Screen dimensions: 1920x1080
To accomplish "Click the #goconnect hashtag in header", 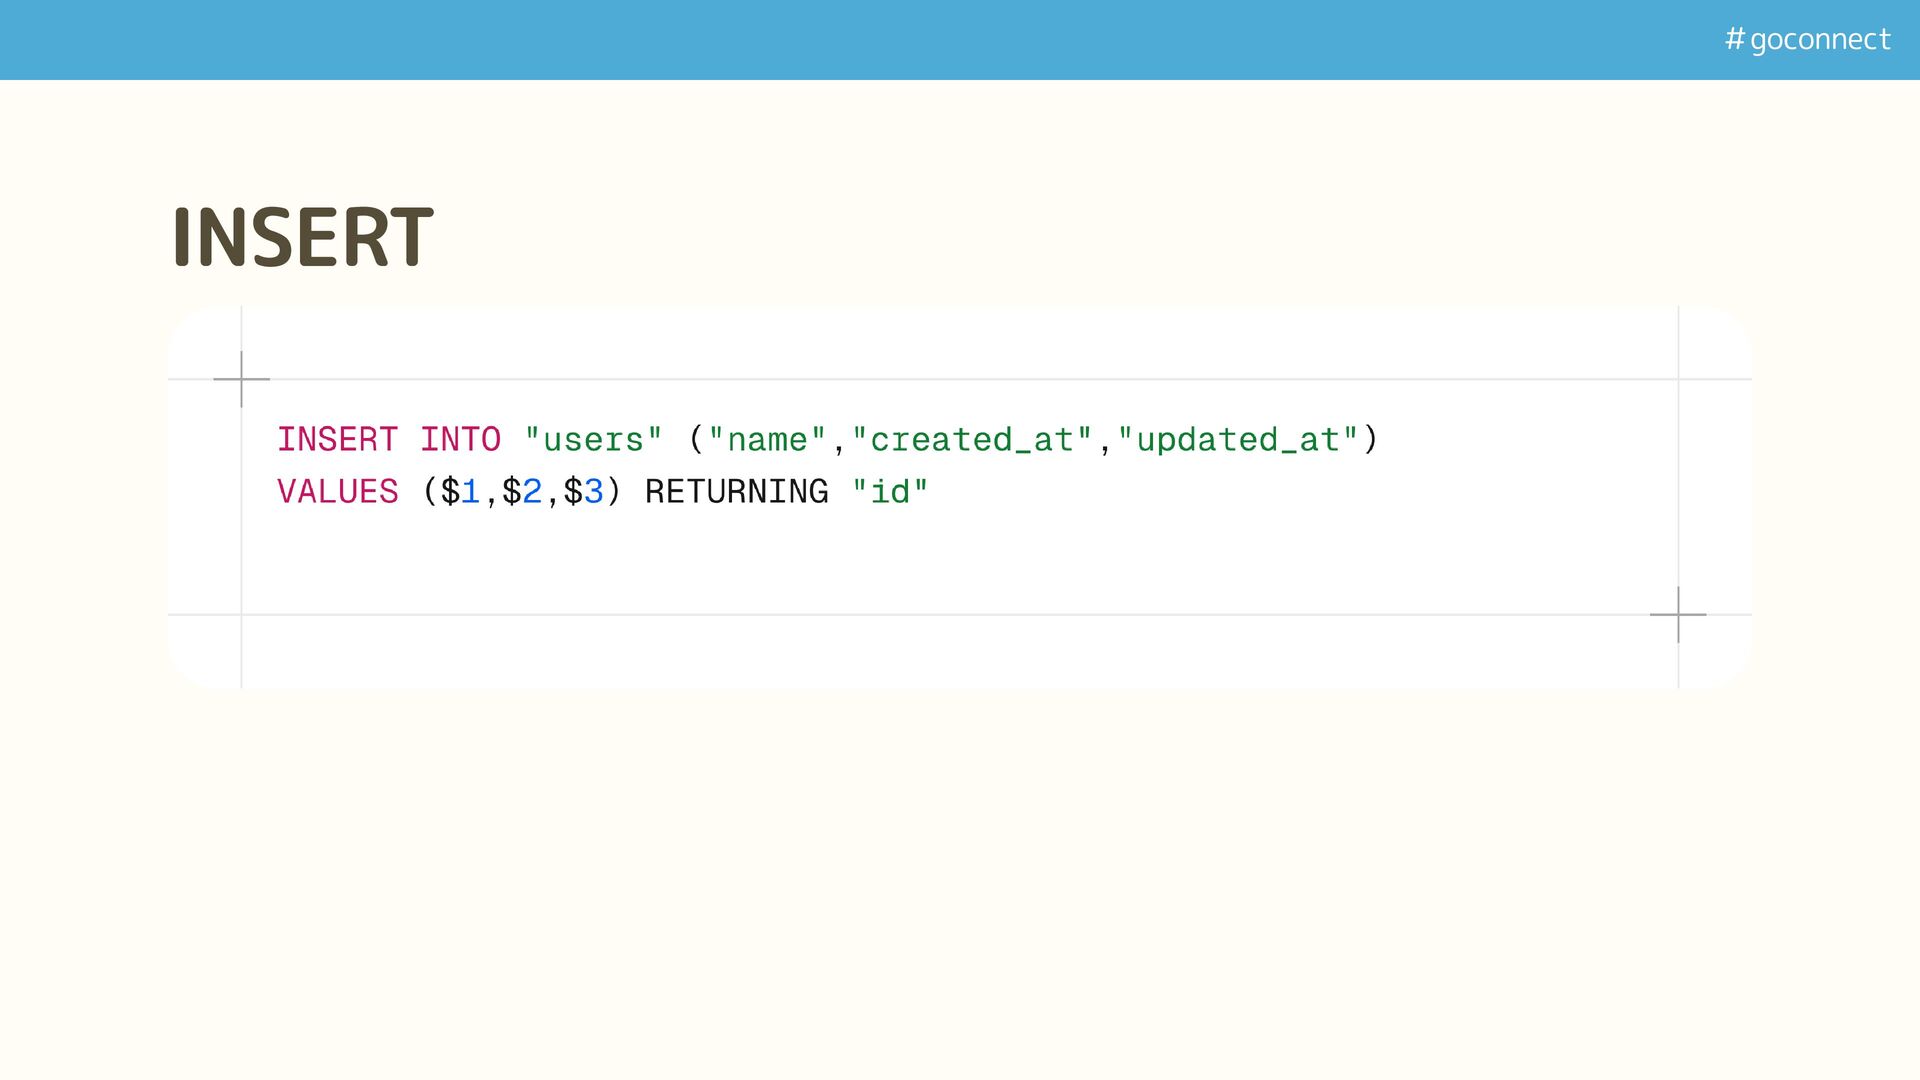I will (x=1807, y=39).
